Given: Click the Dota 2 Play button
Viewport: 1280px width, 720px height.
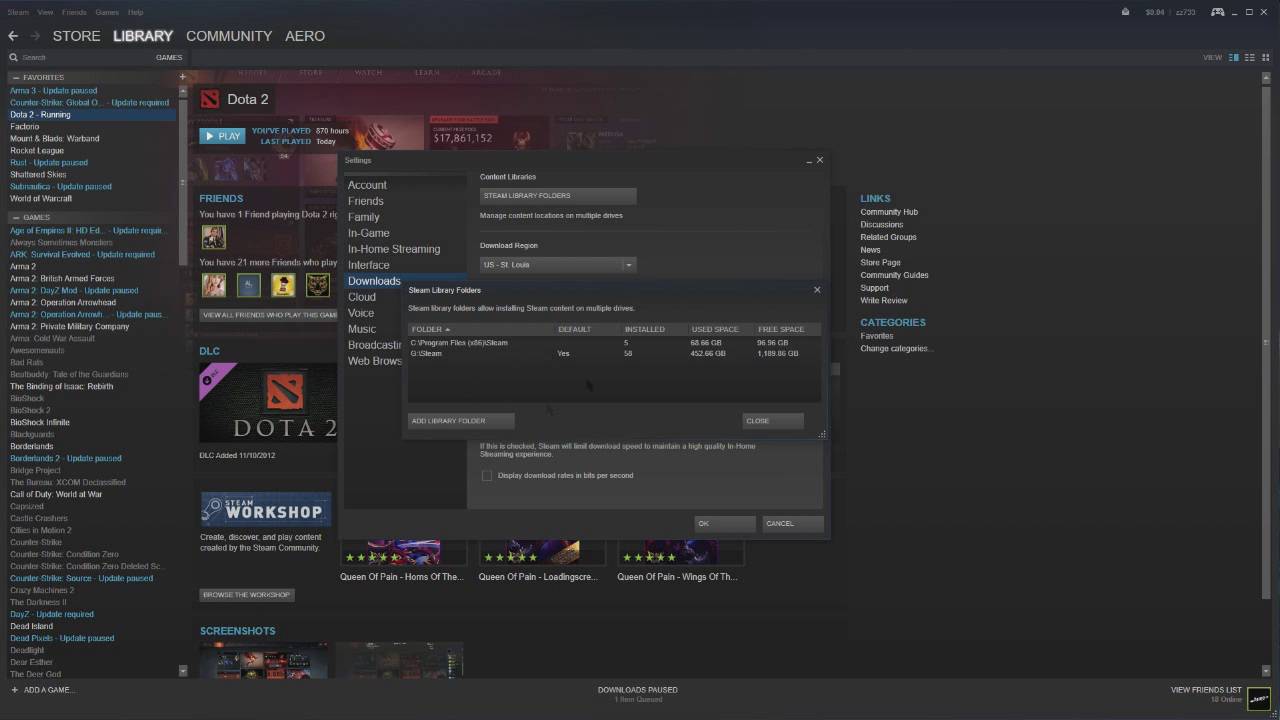Looking at the screenshot, I should [x=222, y=136].
